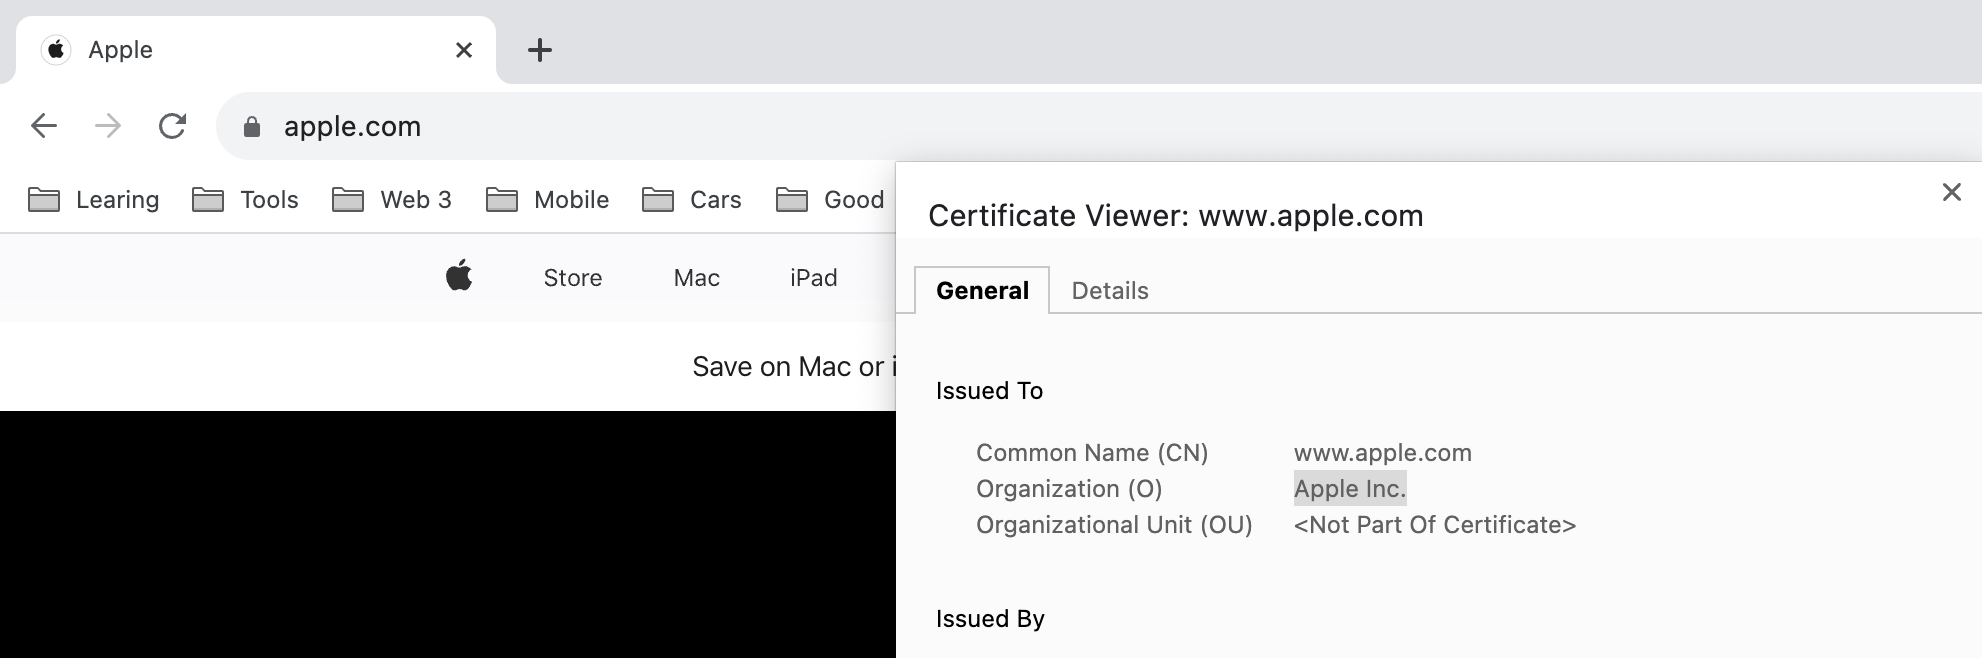Viewport: 1982px width, 658px height.
Task: Click the highlighted Apple Inc. organization value
Action: [1350, 489]
